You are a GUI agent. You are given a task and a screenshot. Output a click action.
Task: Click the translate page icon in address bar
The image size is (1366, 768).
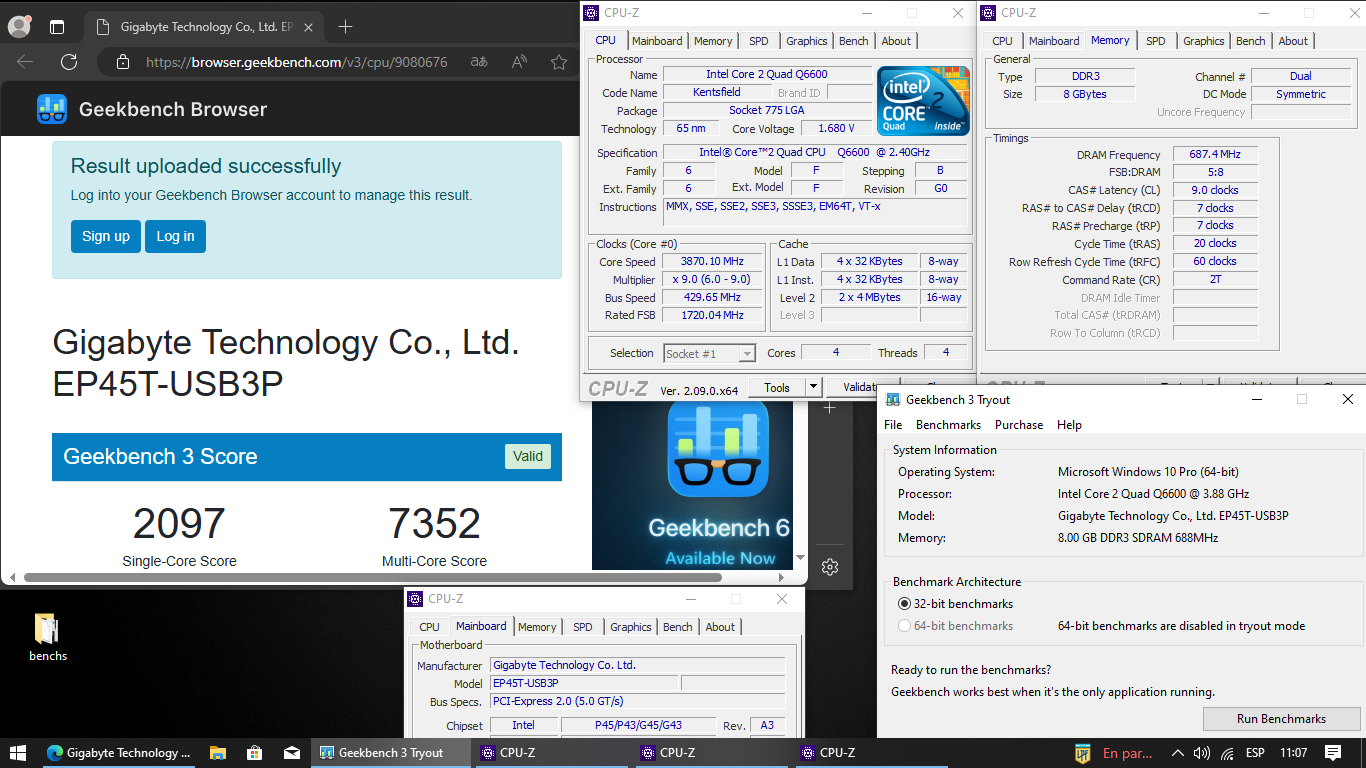tap(480, 62)
